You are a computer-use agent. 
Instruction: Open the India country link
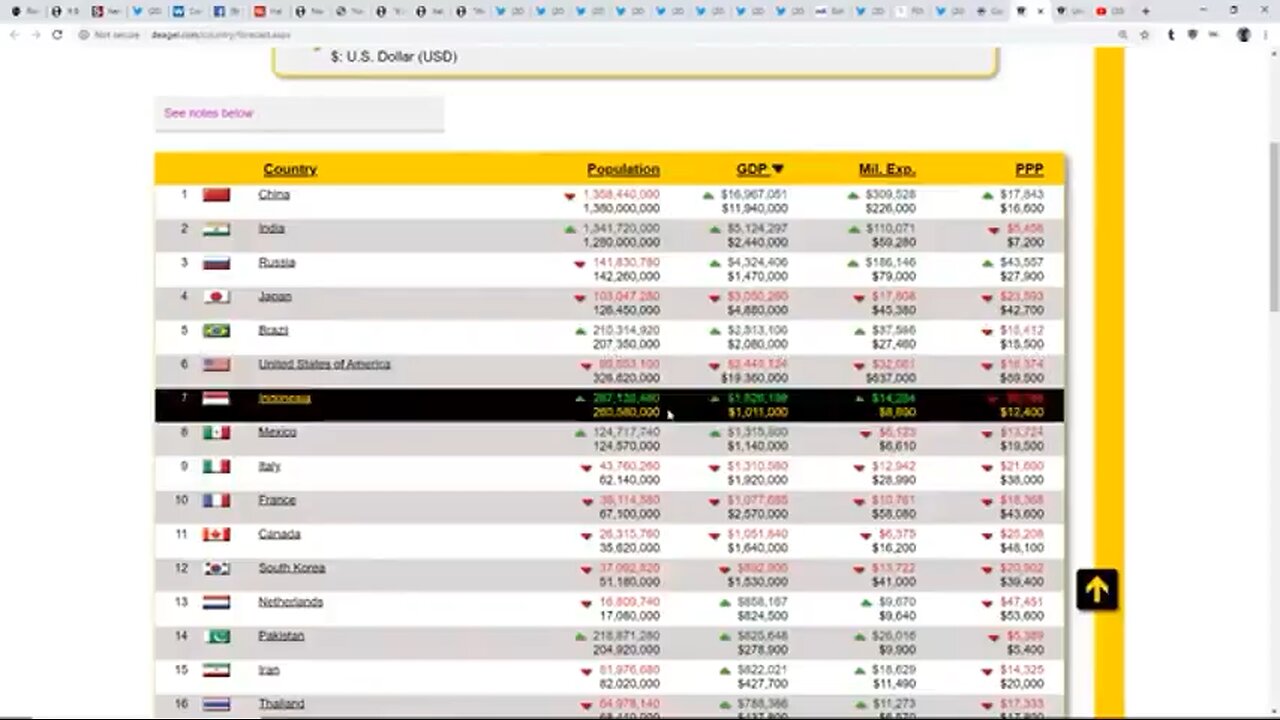(x=271, y=228)
